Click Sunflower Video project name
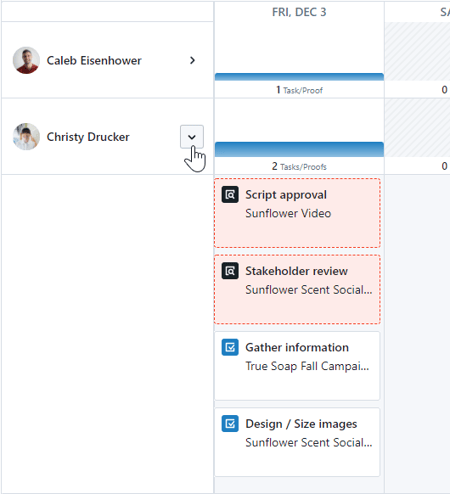Viewport: 450px width, 494px height. 288,213
